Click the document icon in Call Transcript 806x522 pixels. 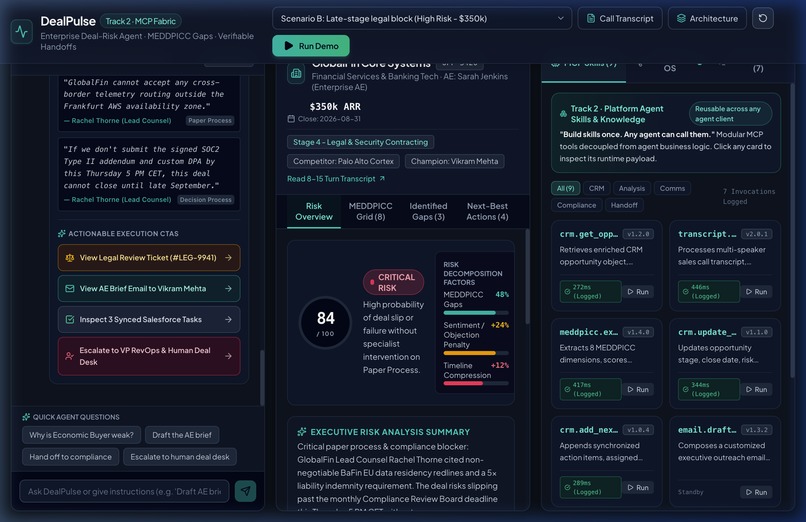[591, 18]
